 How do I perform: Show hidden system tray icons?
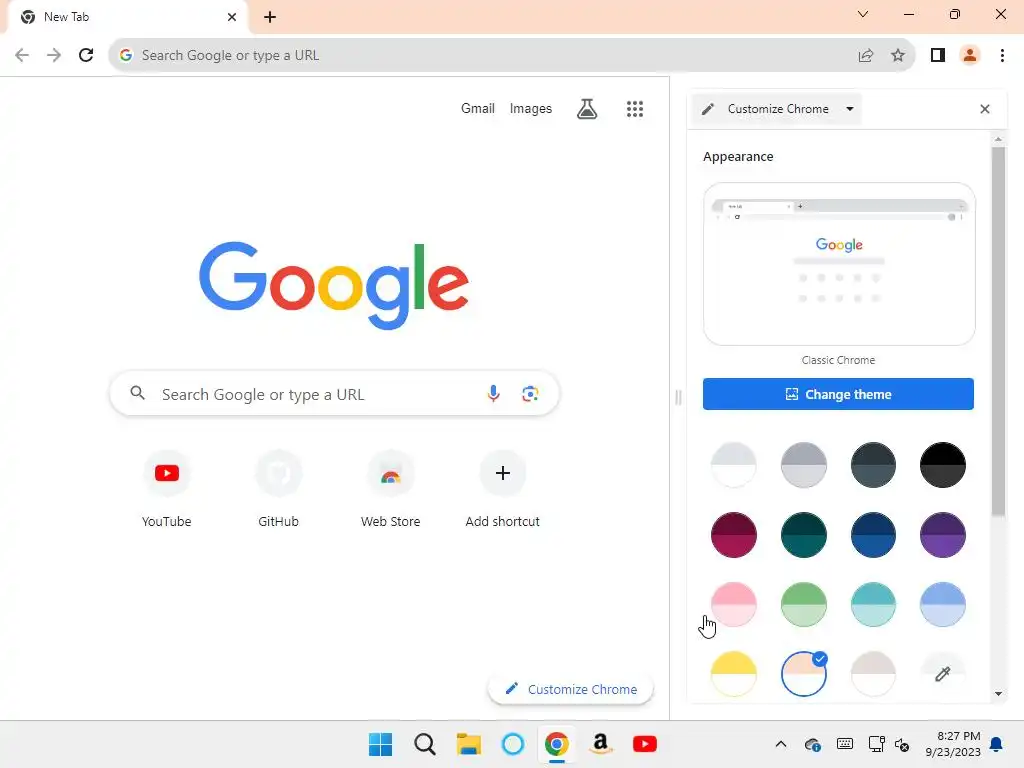pyautogui.click(x=780, y=744)
